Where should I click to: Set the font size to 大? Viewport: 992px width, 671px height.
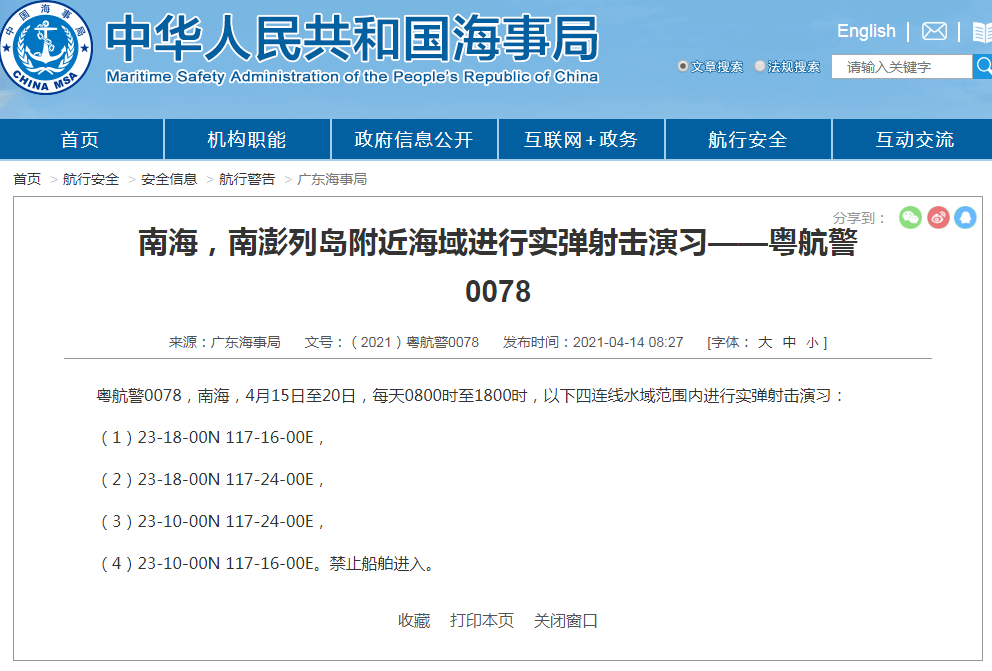click(765, 341)
